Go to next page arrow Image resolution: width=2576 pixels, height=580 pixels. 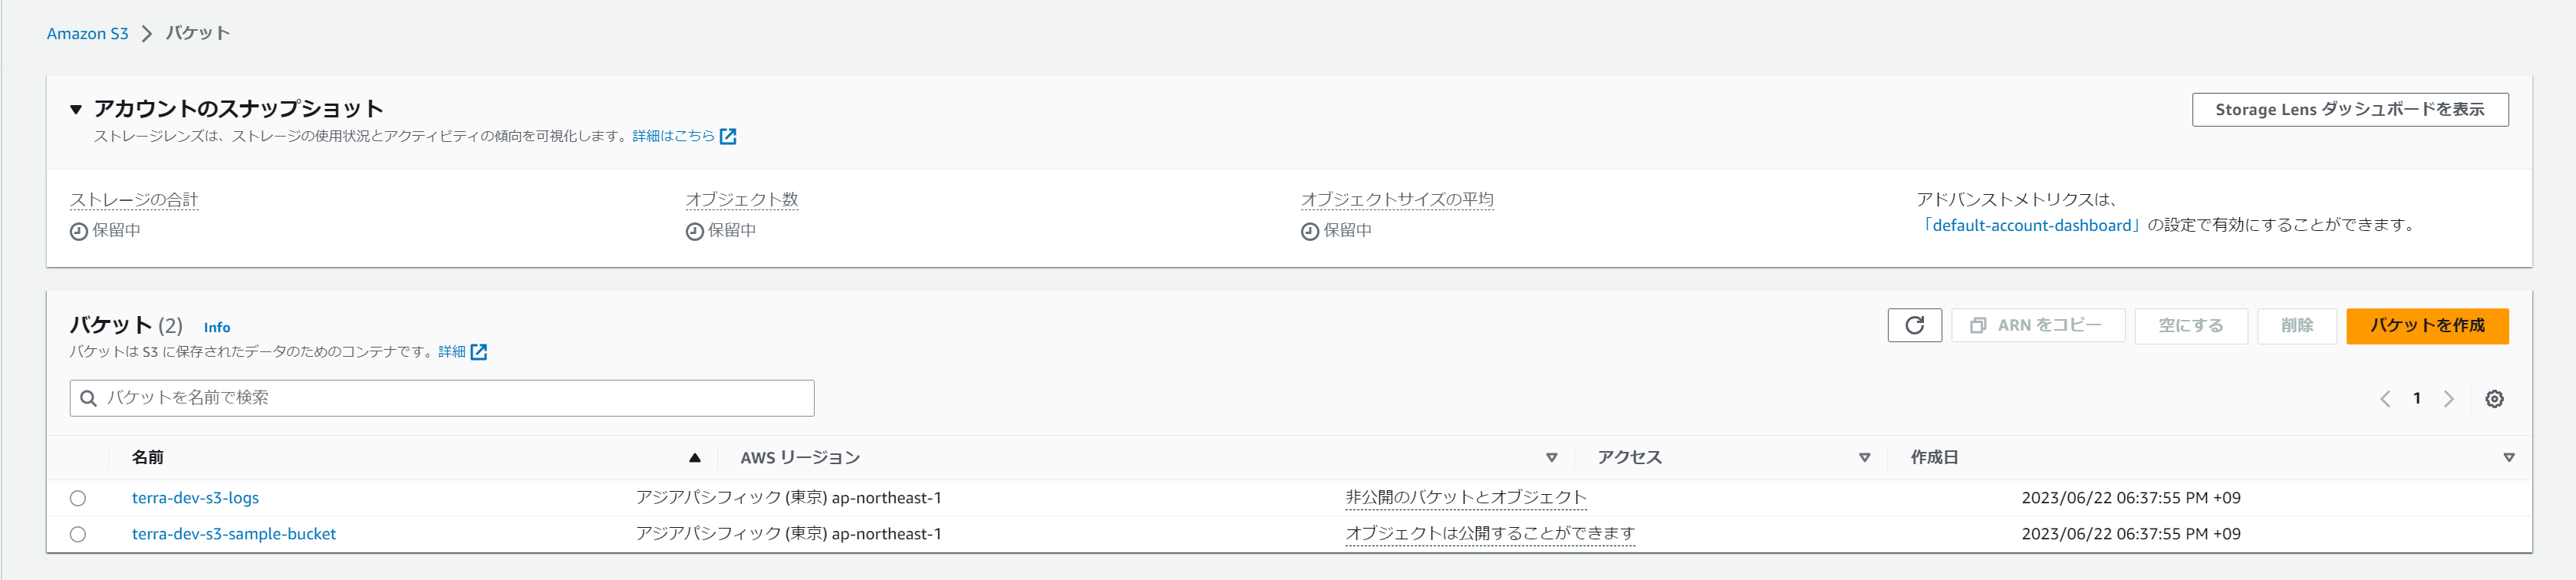point(2448,398)
